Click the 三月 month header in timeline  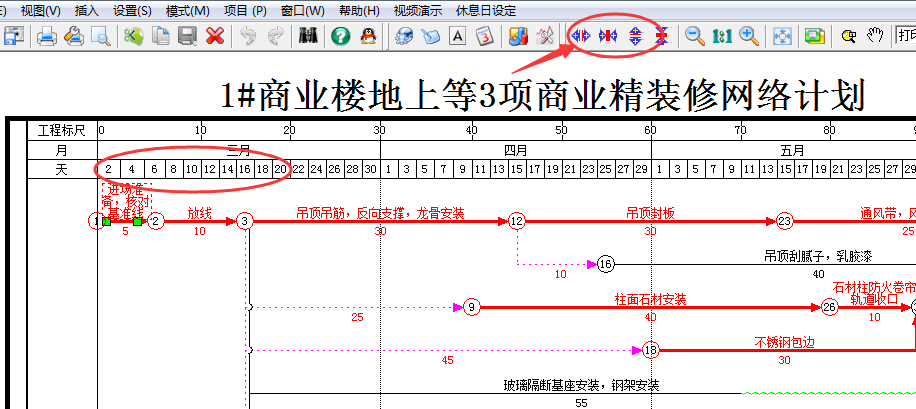click(239, 150)
